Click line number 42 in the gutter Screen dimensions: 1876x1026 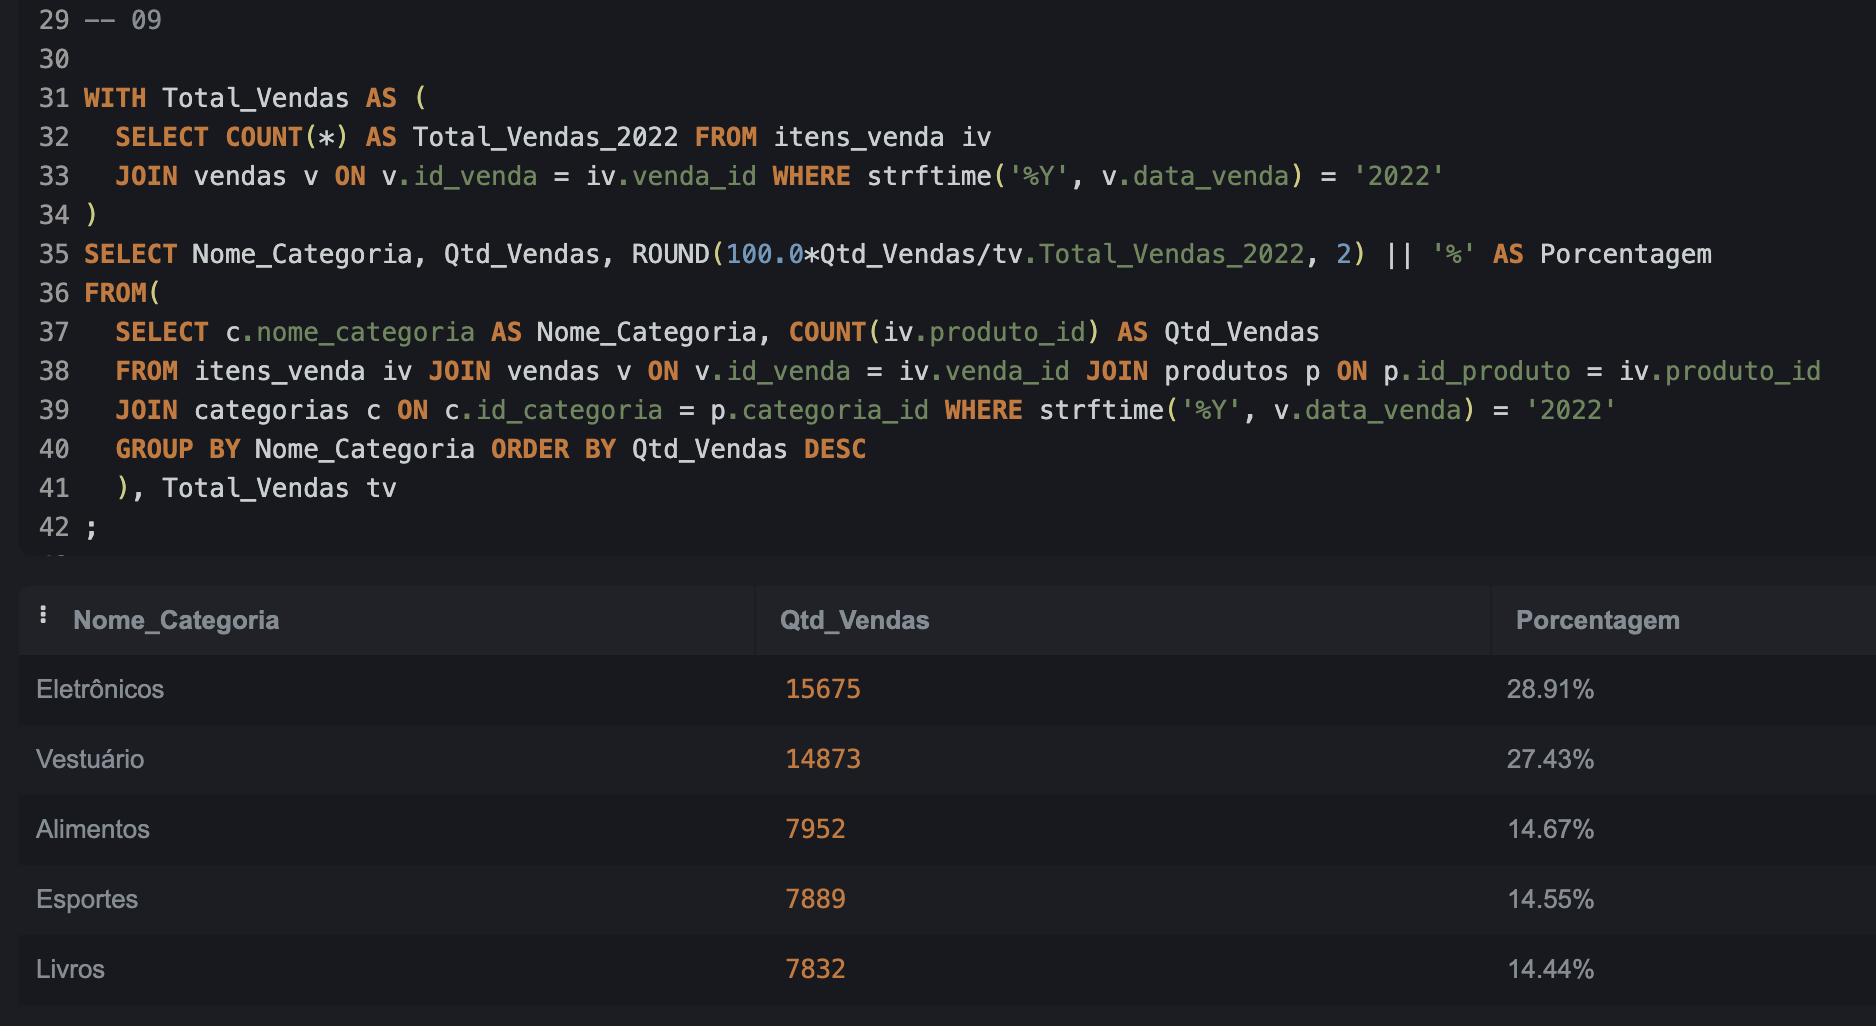click(x=54, y=527)
